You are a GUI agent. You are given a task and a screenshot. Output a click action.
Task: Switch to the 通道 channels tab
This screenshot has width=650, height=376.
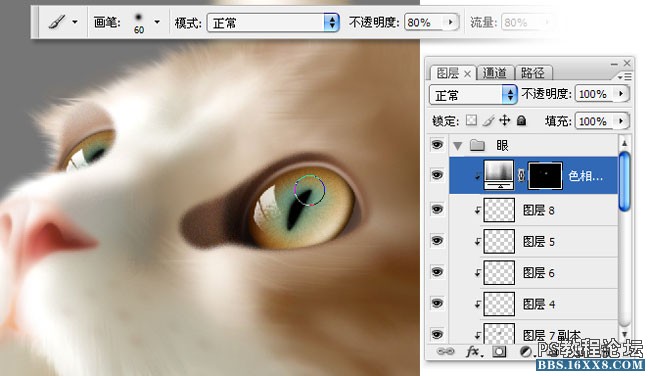click(x=495, y=73)
